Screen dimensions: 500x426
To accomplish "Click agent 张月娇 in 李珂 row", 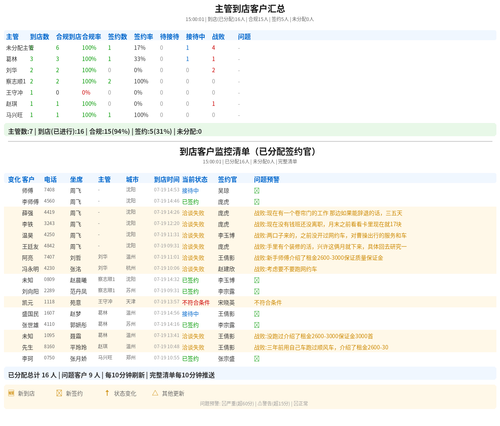I will 78,359.
